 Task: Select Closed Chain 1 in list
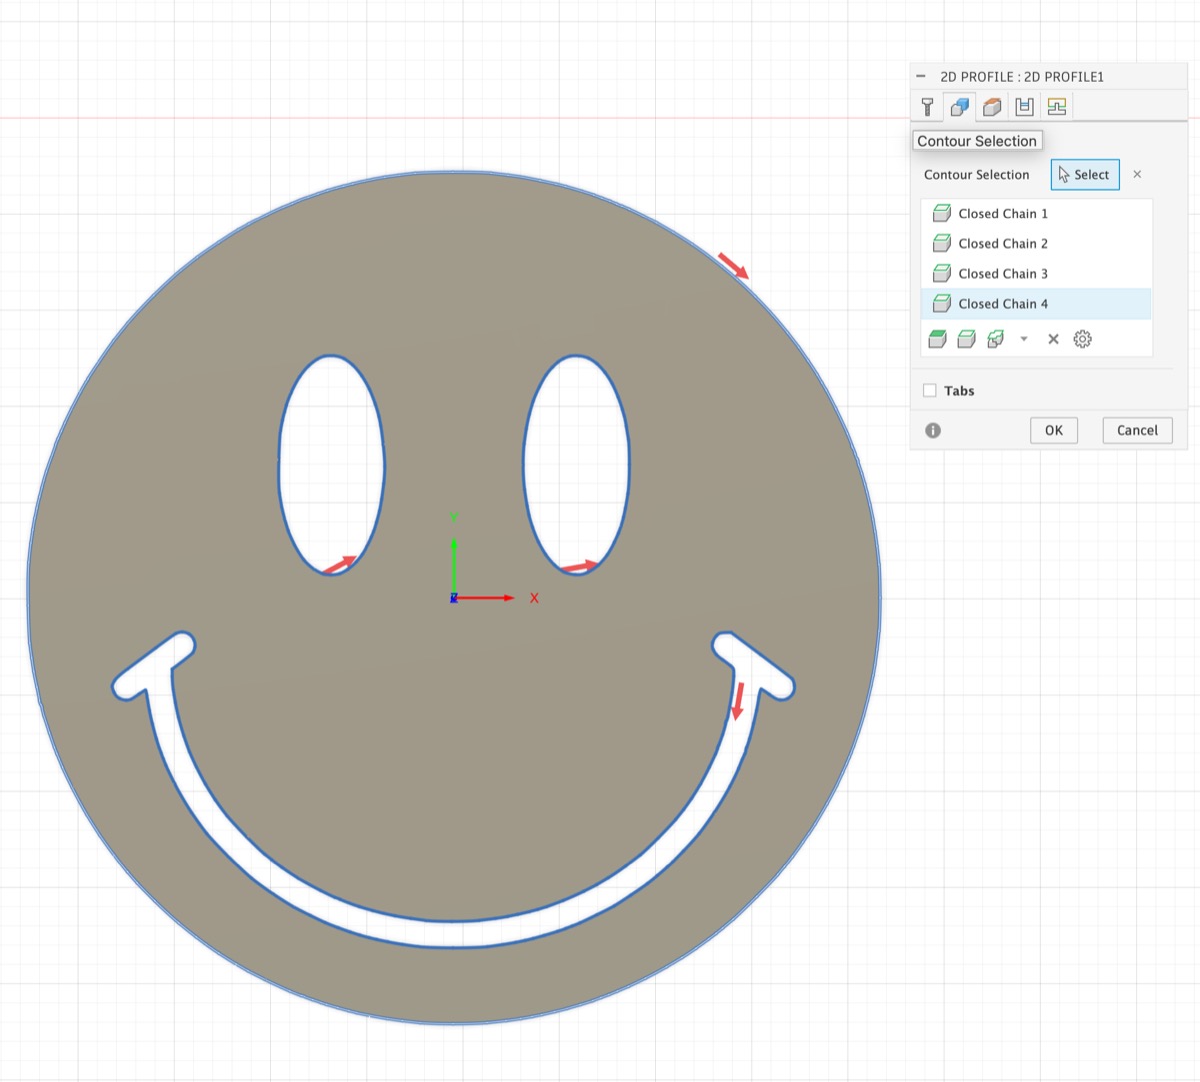tap(1002, 214)
